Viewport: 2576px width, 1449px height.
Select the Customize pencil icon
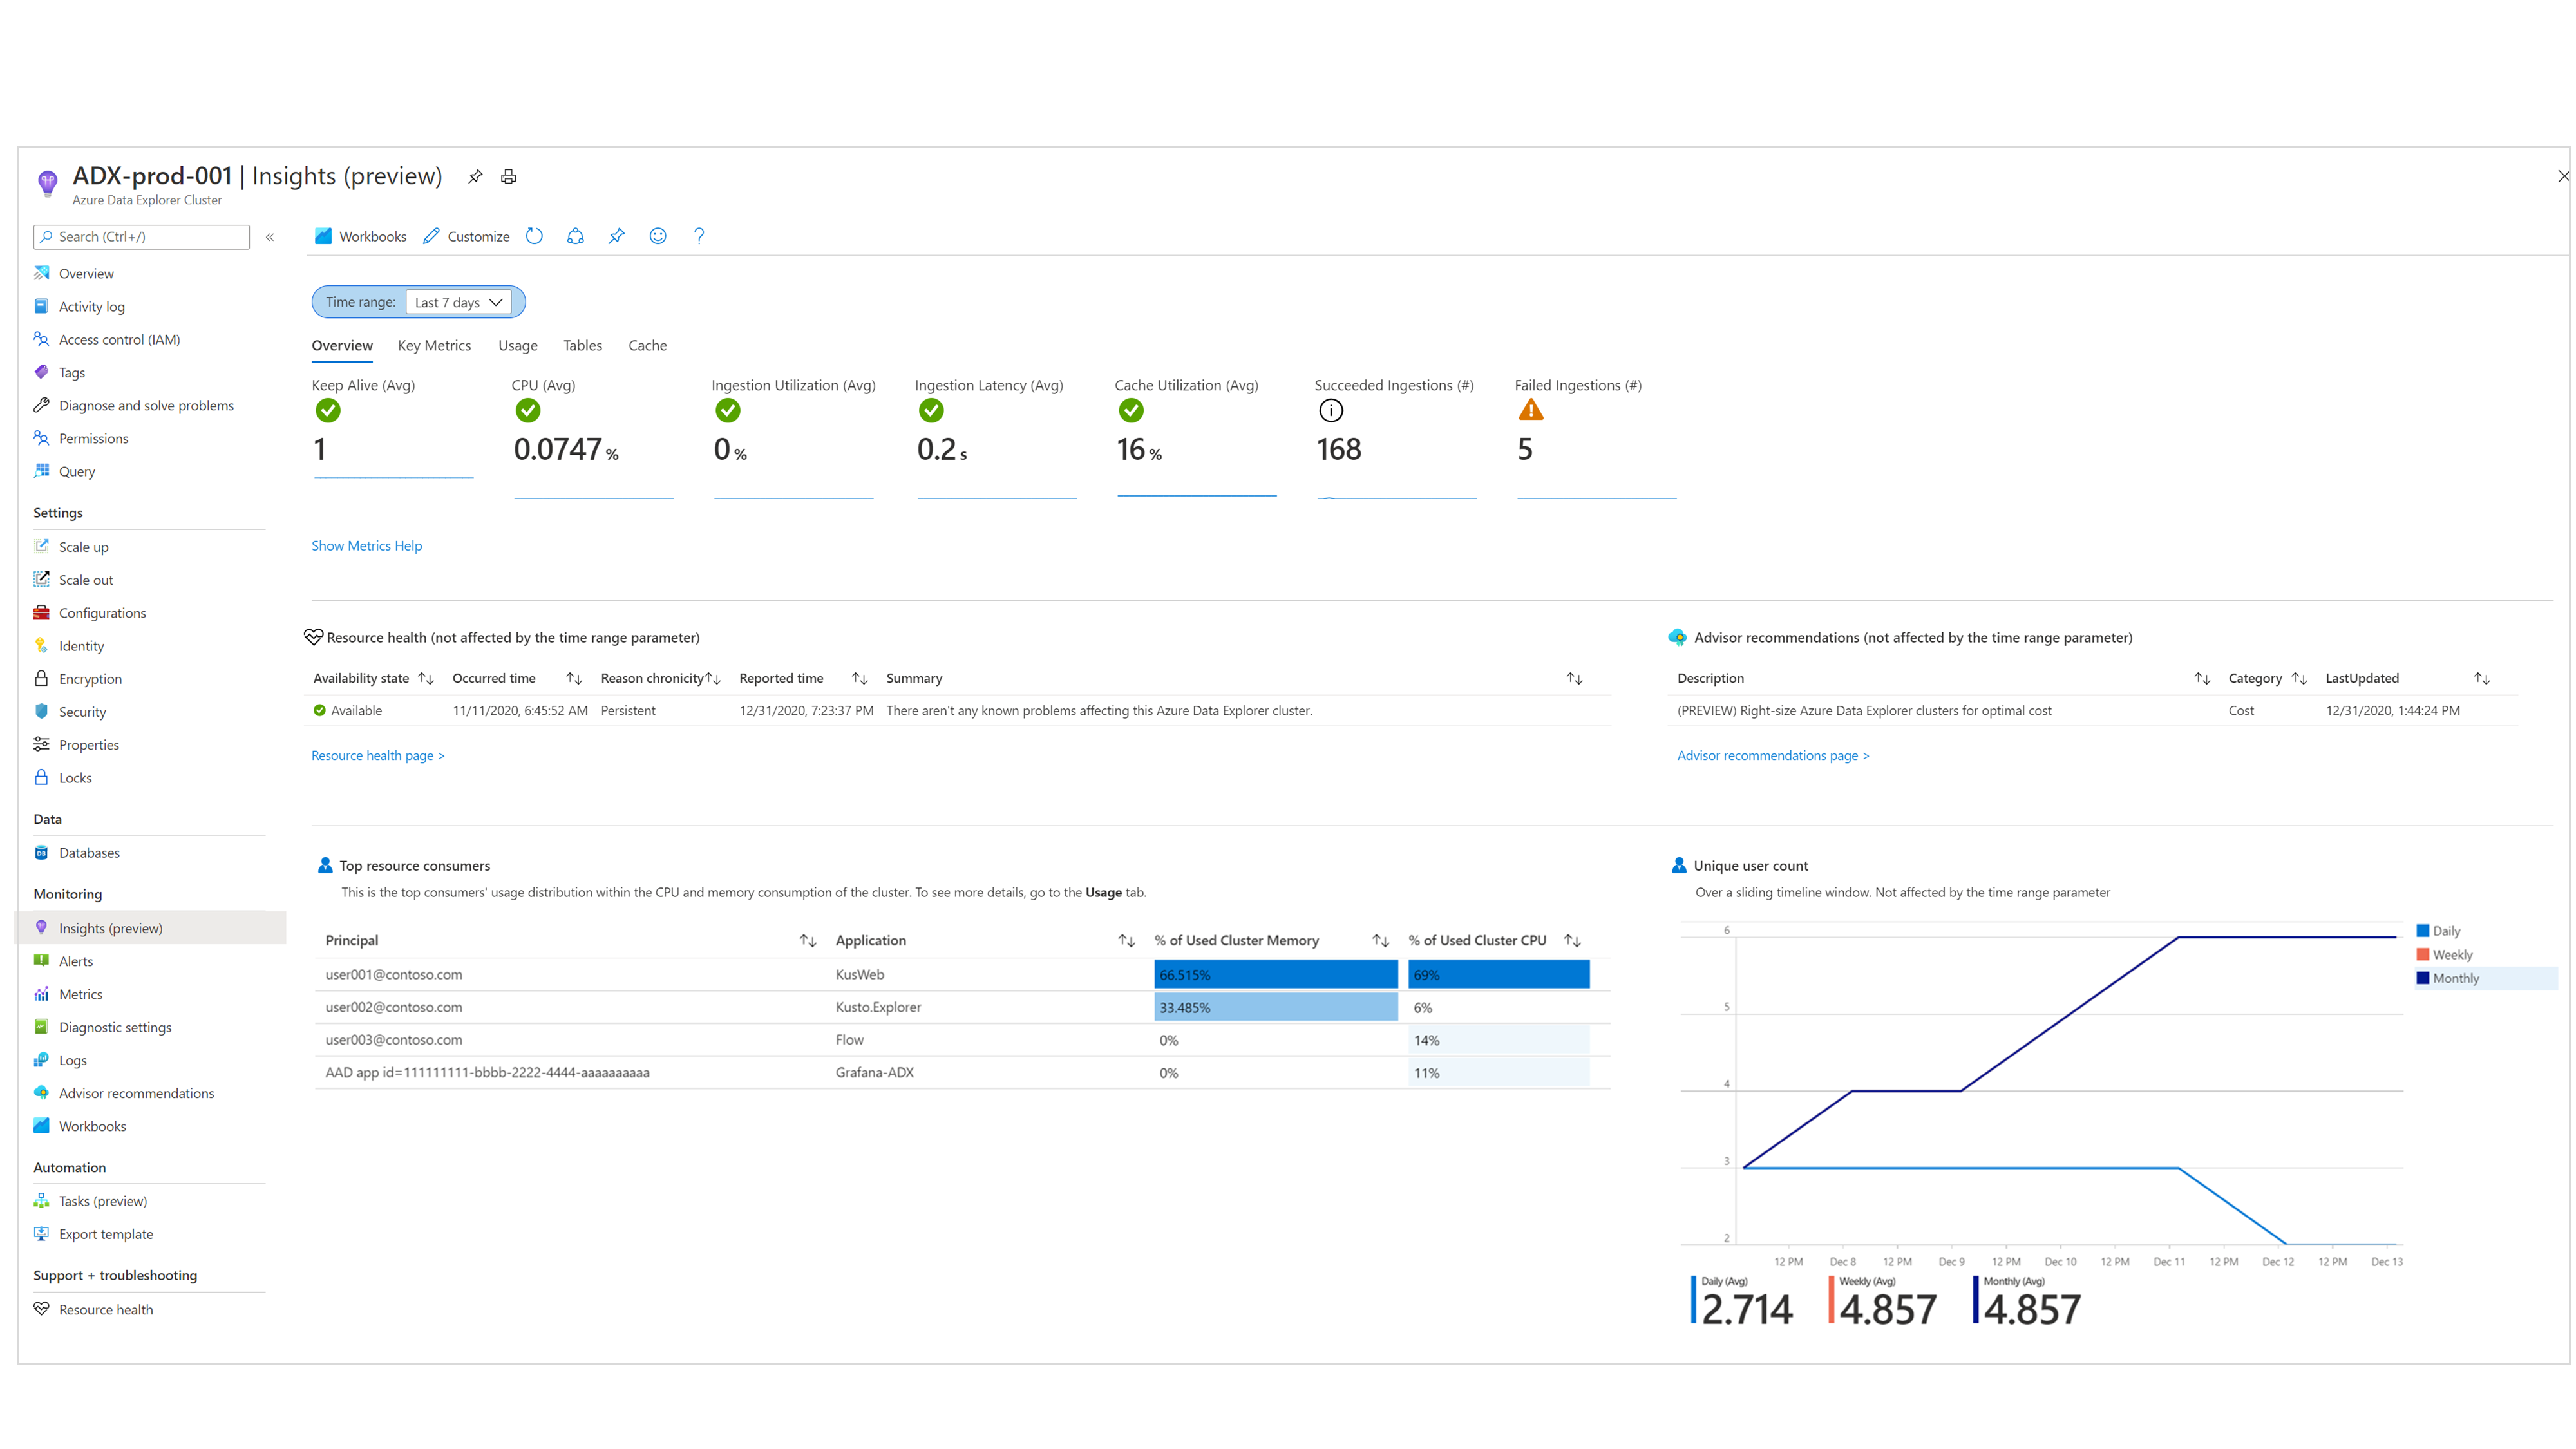coord(432,236)
